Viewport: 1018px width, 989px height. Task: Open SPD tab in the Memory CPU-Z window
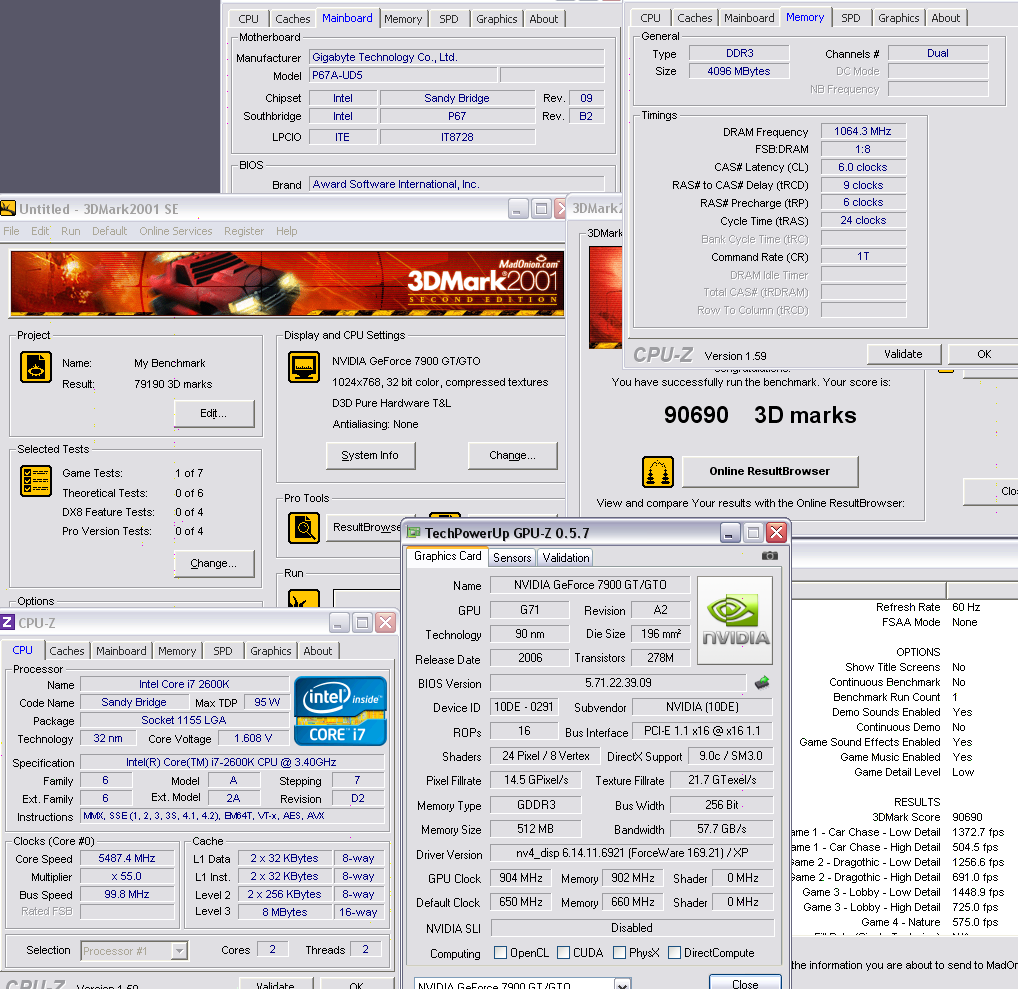pos(850,18)
